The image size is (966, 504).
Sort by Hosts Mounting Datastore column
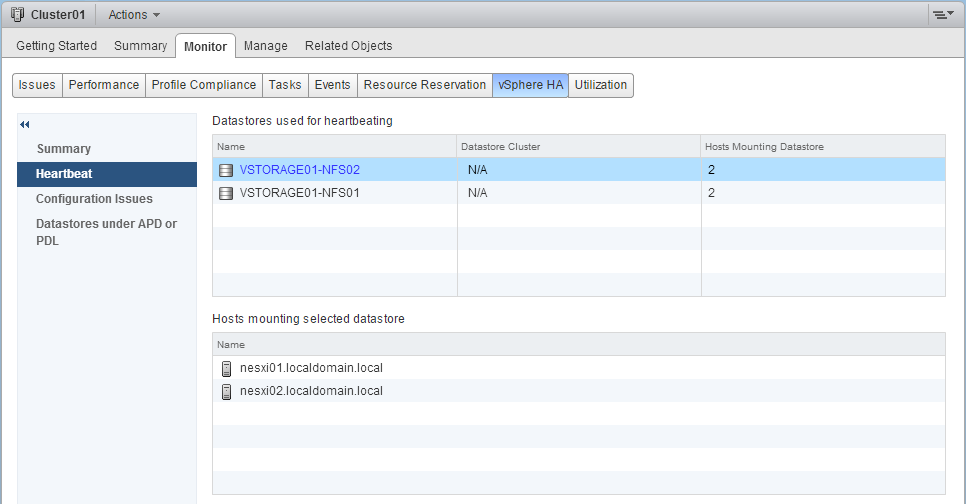[764, 147]
